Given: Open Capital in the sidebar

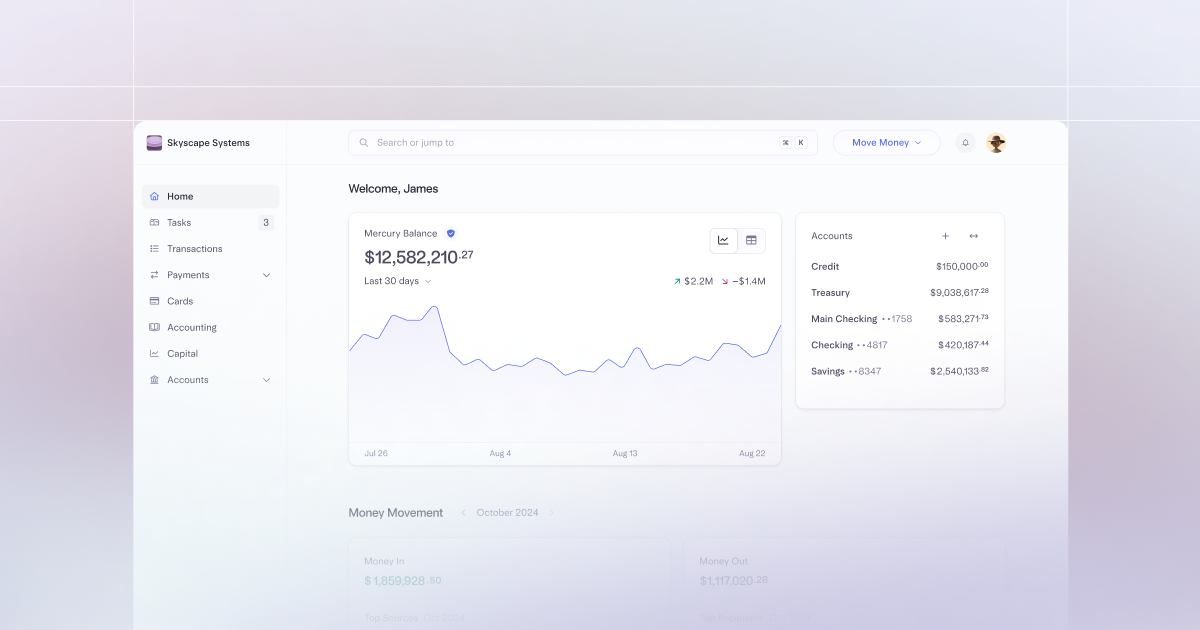Looking at the screenshot, I should (210, 353).
